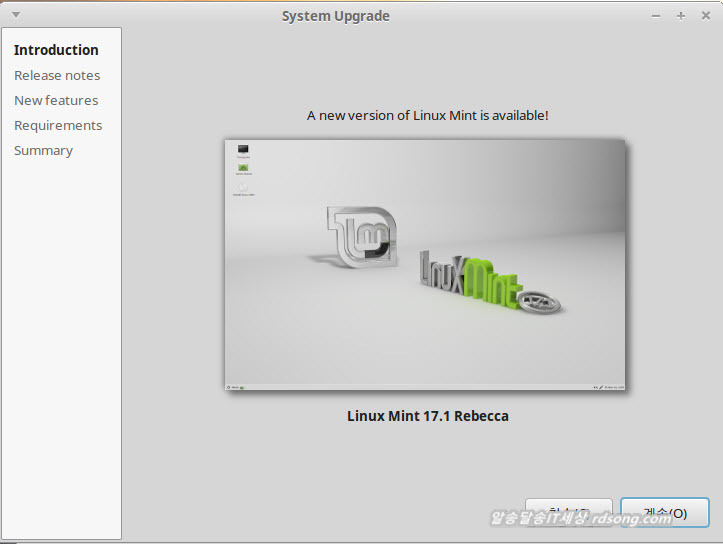Maximize the System Upgrade window with plus button
The image size is (723, 544).
(681, 15)
